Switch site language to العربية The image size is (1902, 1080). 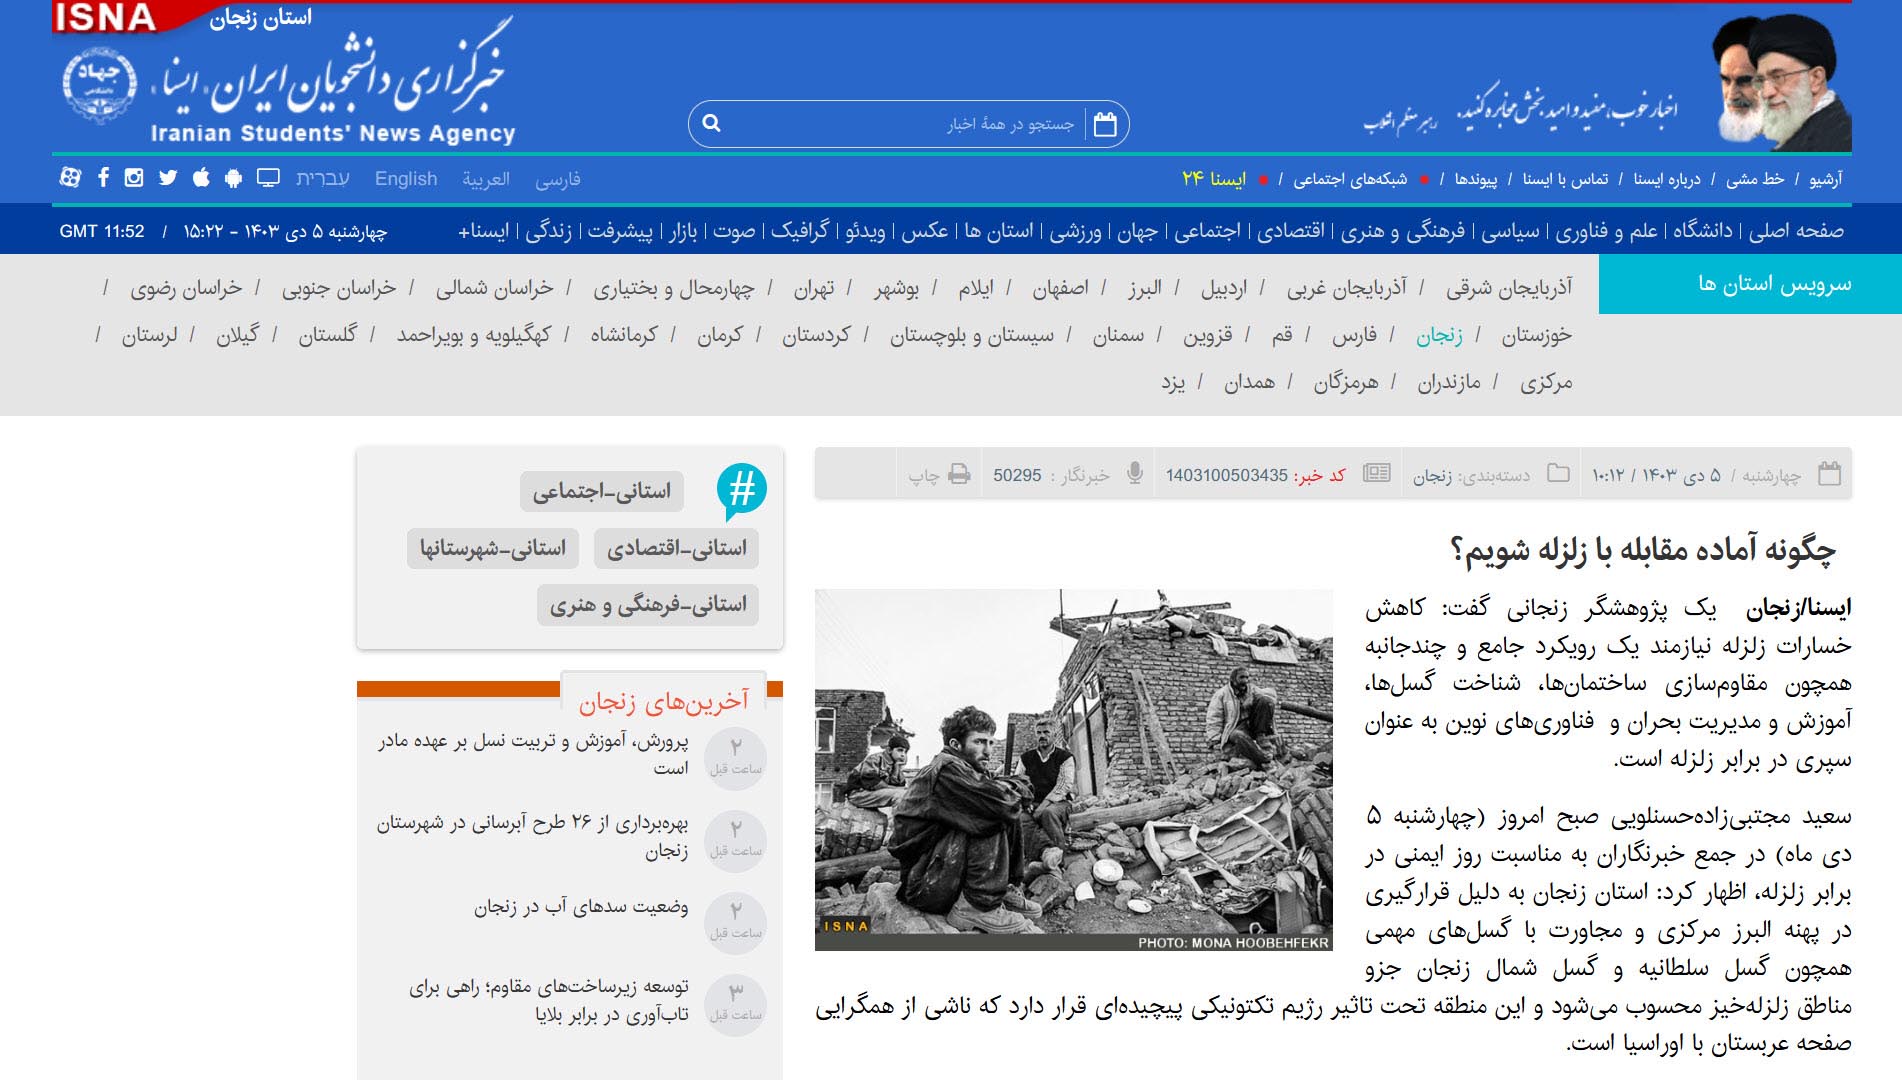coord(486,179)
